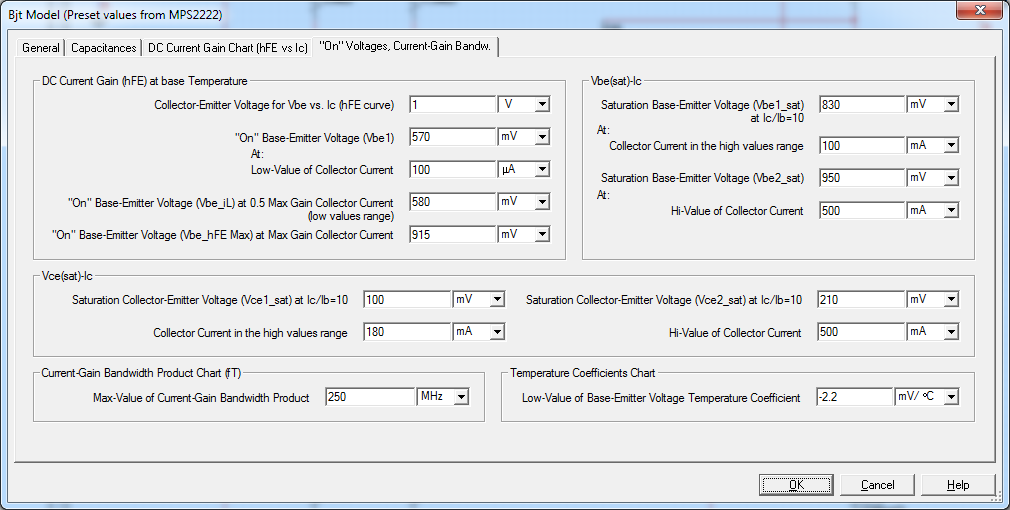Open µA unit dropdown for Low-Value Collector Current
Screen dimensions: 1010x510
click(542, 169)
